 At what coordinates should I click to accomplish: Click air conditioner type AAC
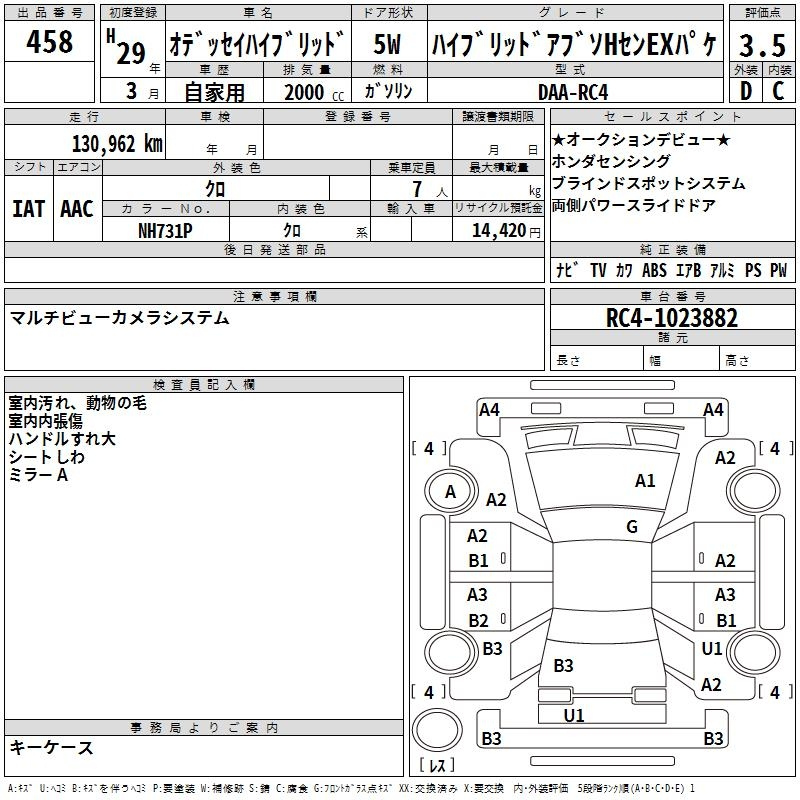coord(77,209)
